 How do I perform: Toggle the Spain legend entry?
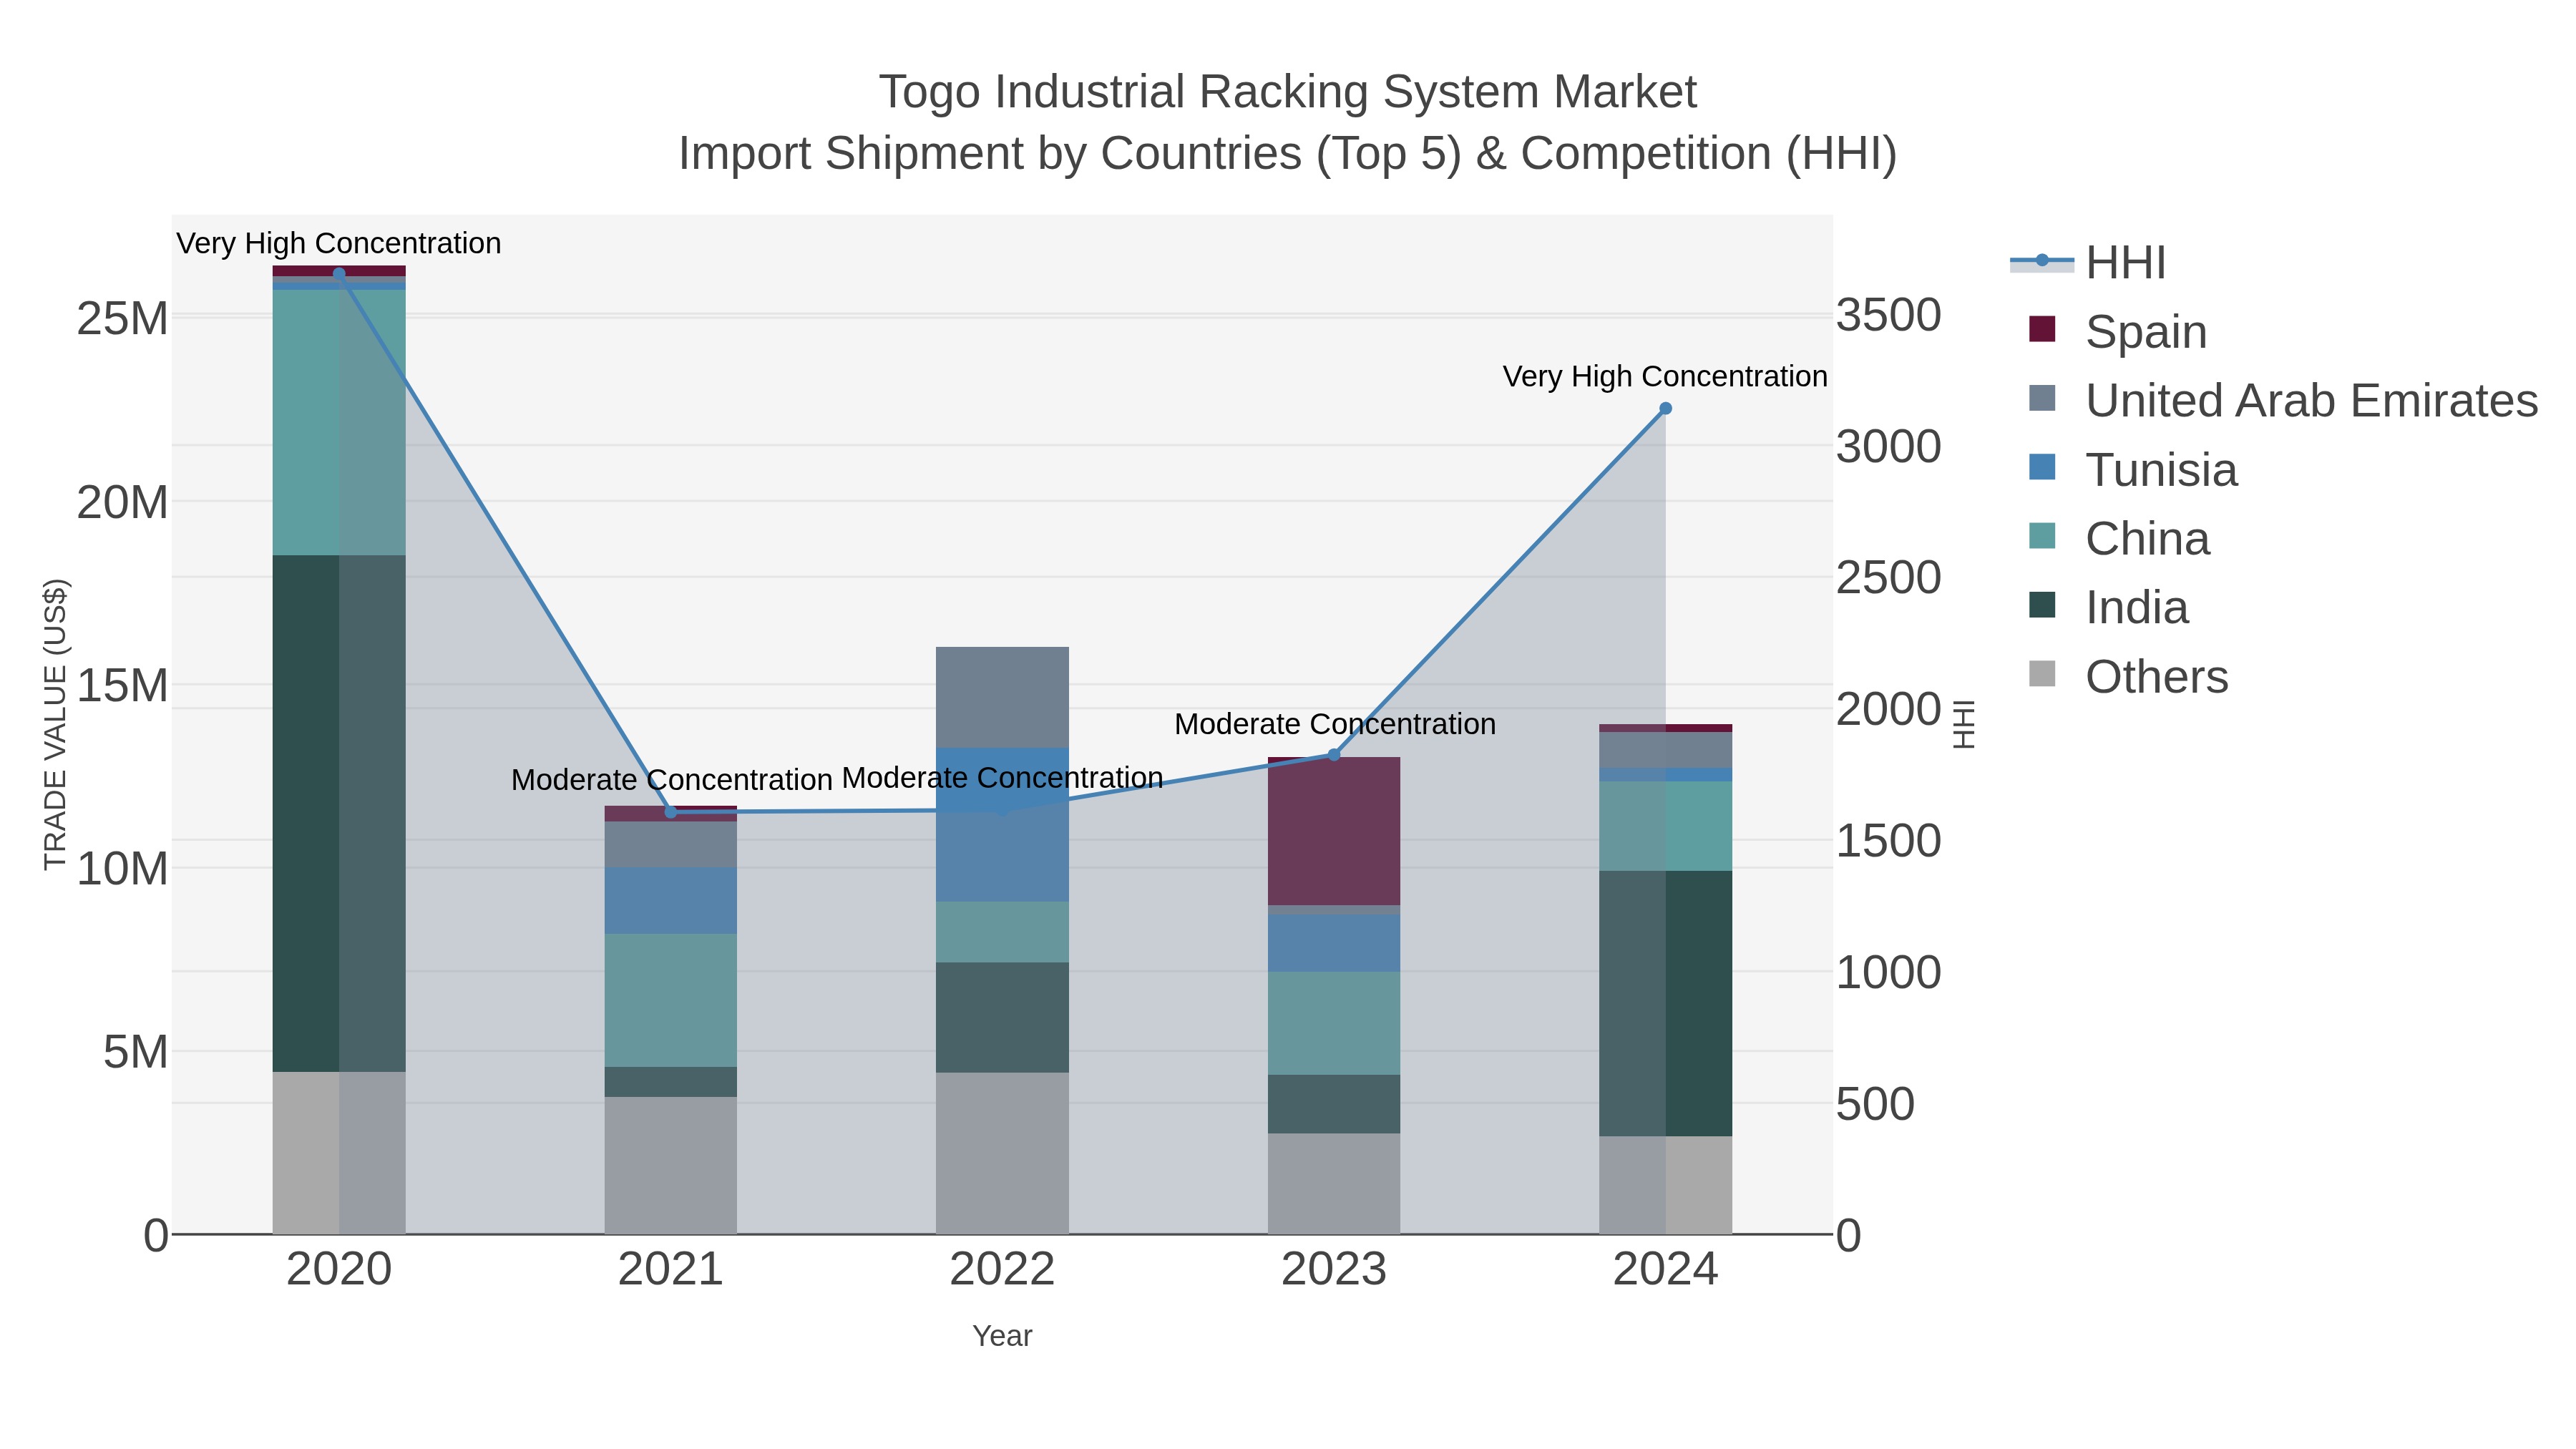(x=2118, y=331)
